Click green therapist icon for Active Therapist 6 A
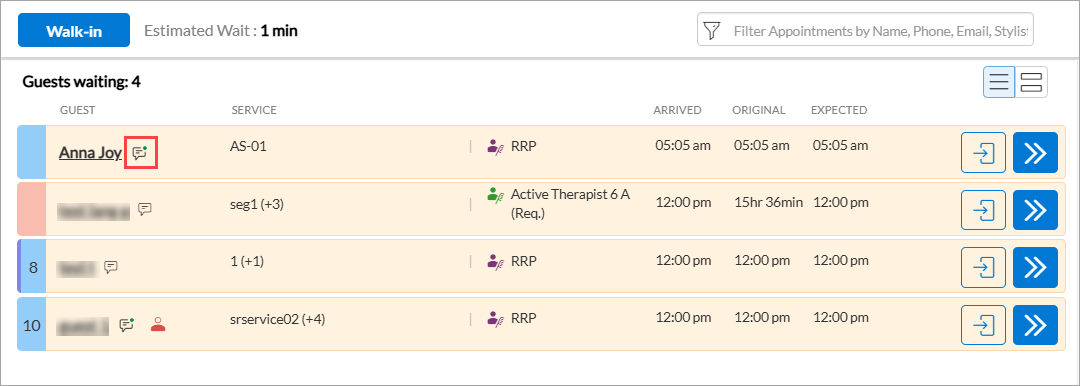 pos(496,194)
